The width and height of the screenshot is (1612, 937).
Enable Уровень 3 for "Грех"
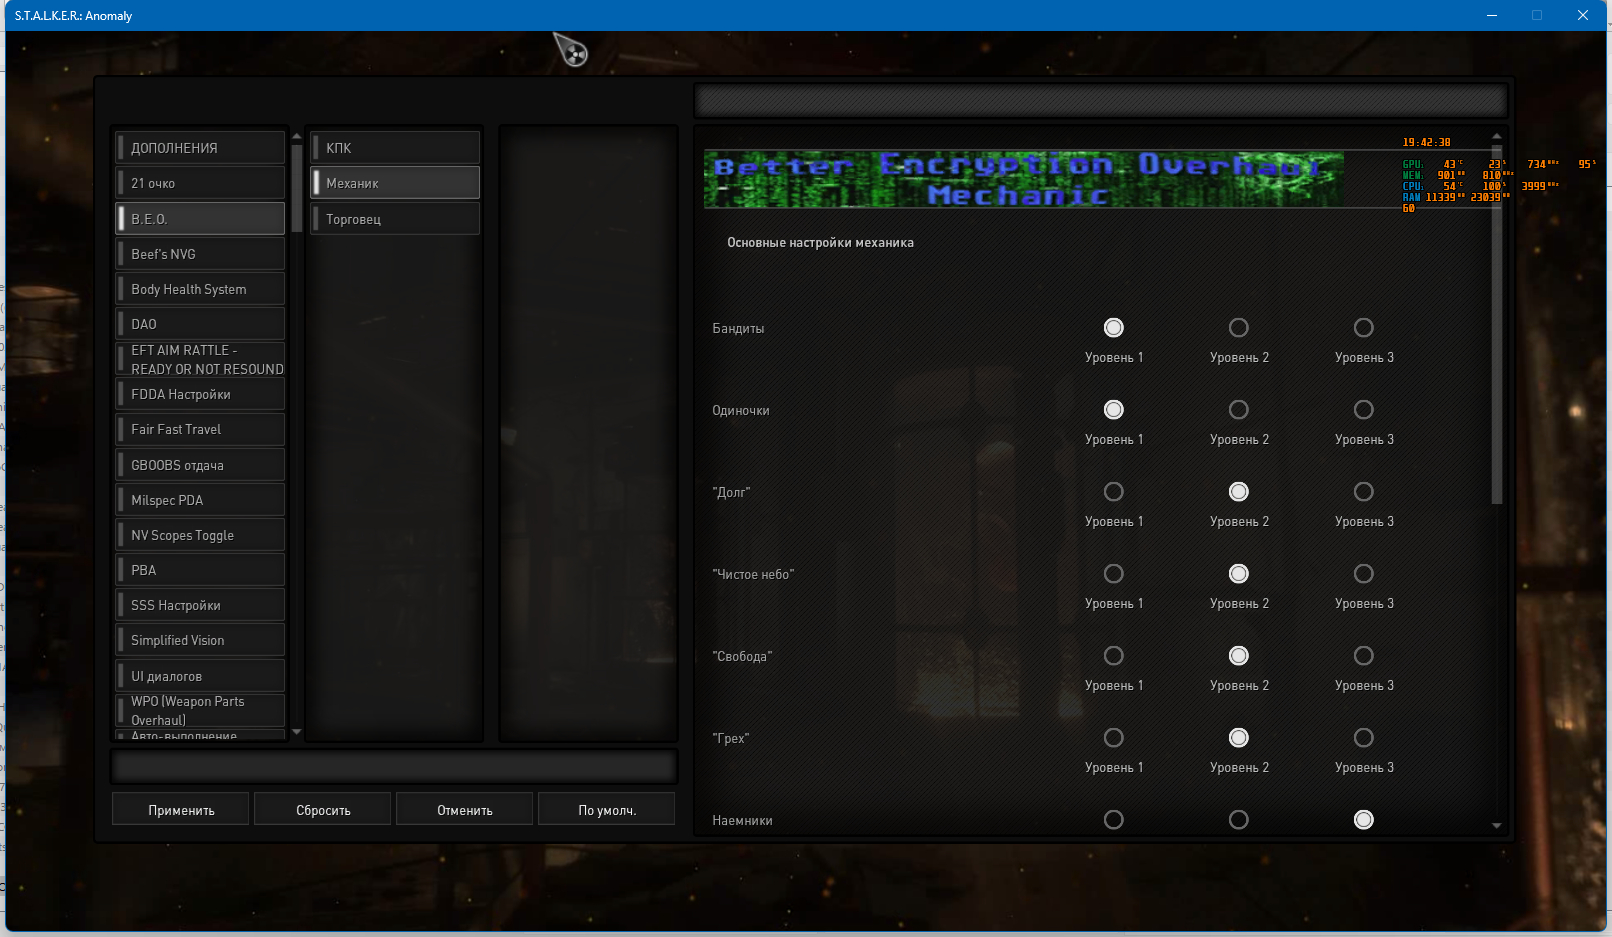[1363, 738]
